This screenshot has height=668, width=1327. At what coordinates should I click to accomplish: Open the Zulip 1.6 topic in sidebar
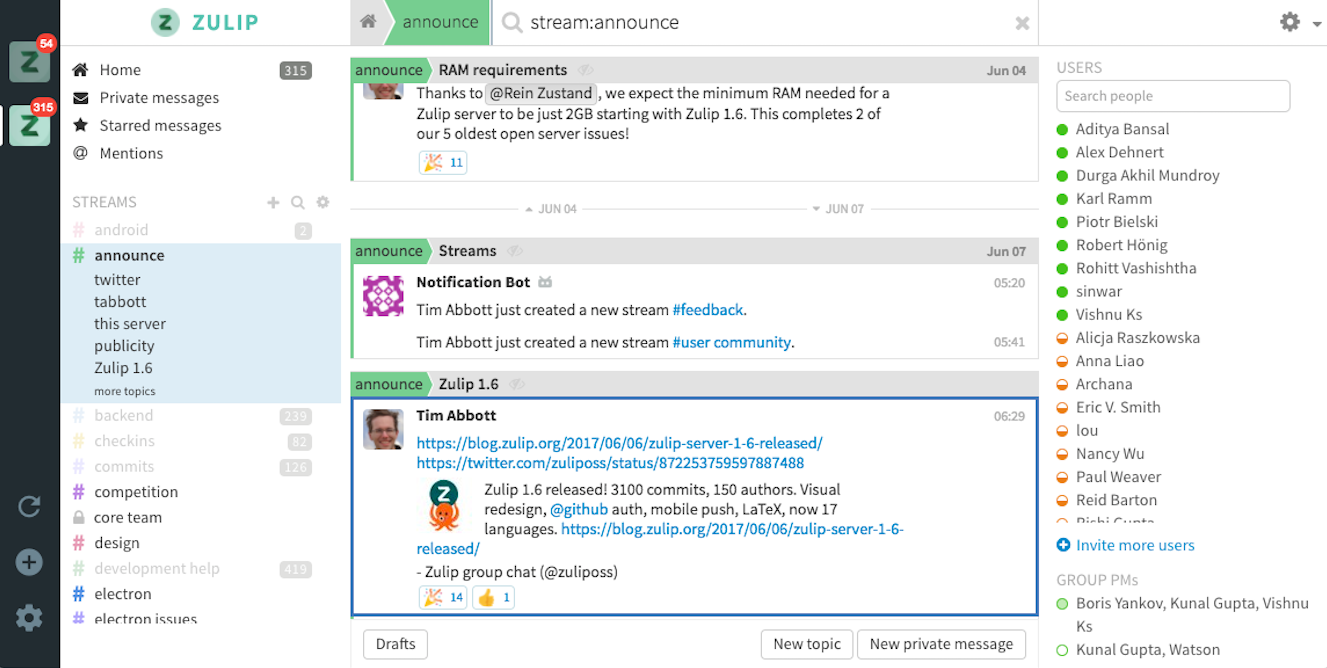tap(123, 368)
